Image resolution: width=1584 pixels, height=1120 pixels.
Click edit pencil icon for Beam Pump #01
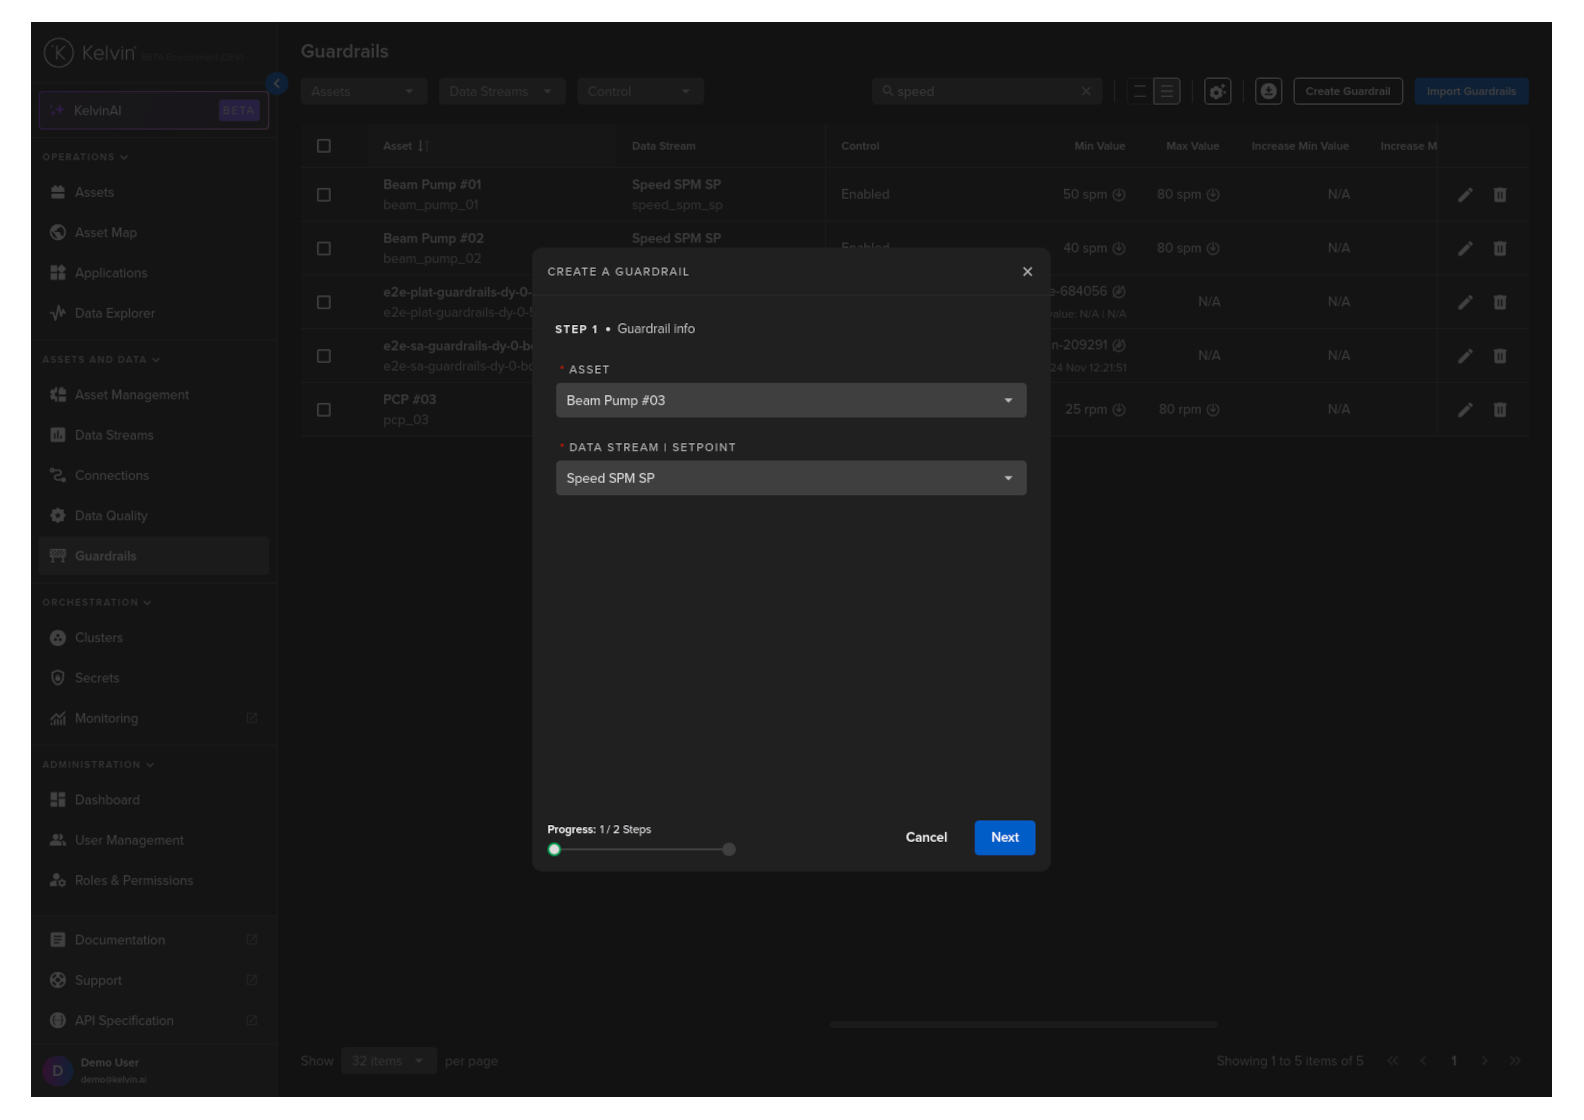(x=1464, y=195)
